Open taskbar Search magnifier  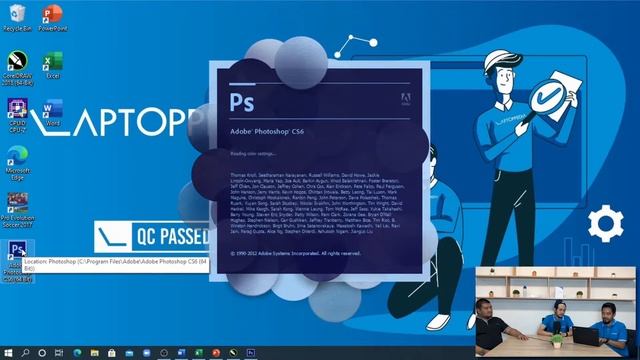click(x=25, y=353)
